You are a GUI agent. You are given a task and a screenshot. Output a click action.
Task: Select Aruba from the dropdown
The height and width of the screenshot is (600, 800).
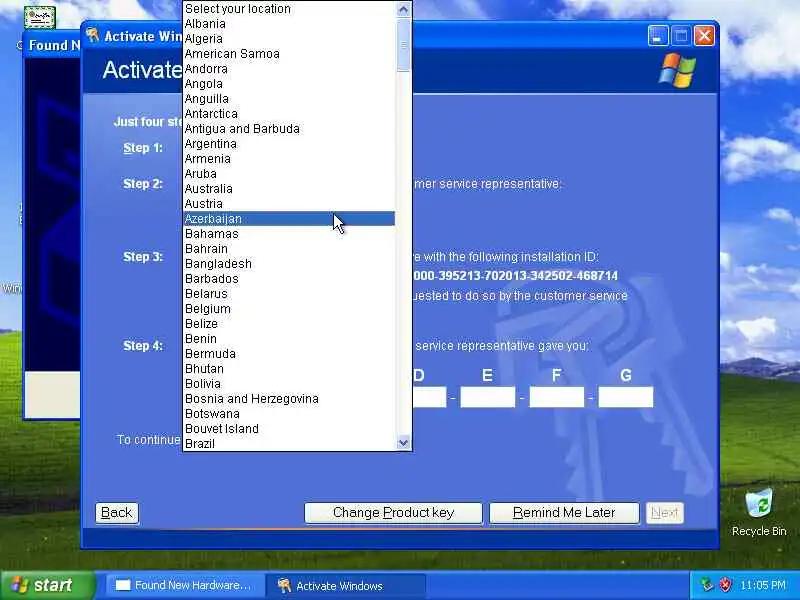pos(289,173)
